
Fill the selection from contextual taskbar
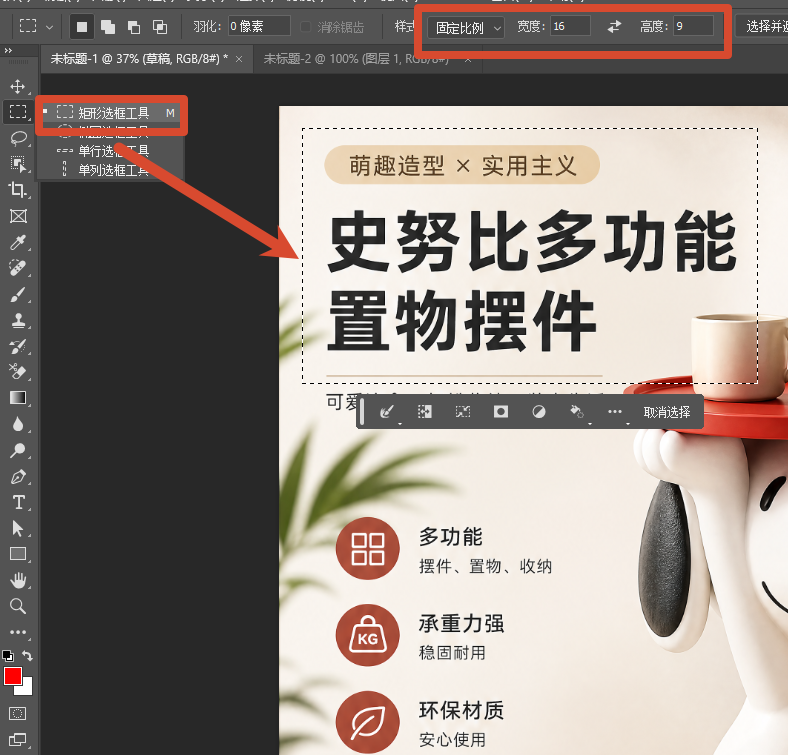pos(576,412)
